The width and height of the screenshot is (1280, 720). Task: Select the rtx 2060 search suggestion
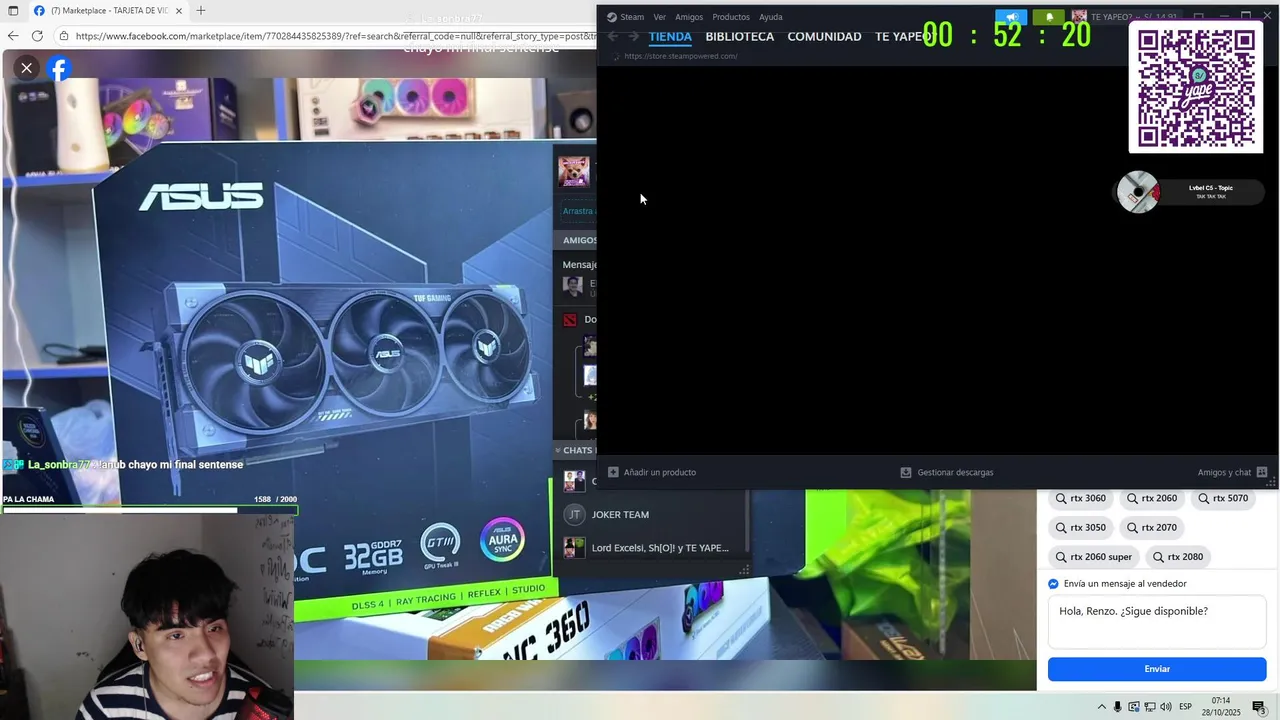point(1152,498)
